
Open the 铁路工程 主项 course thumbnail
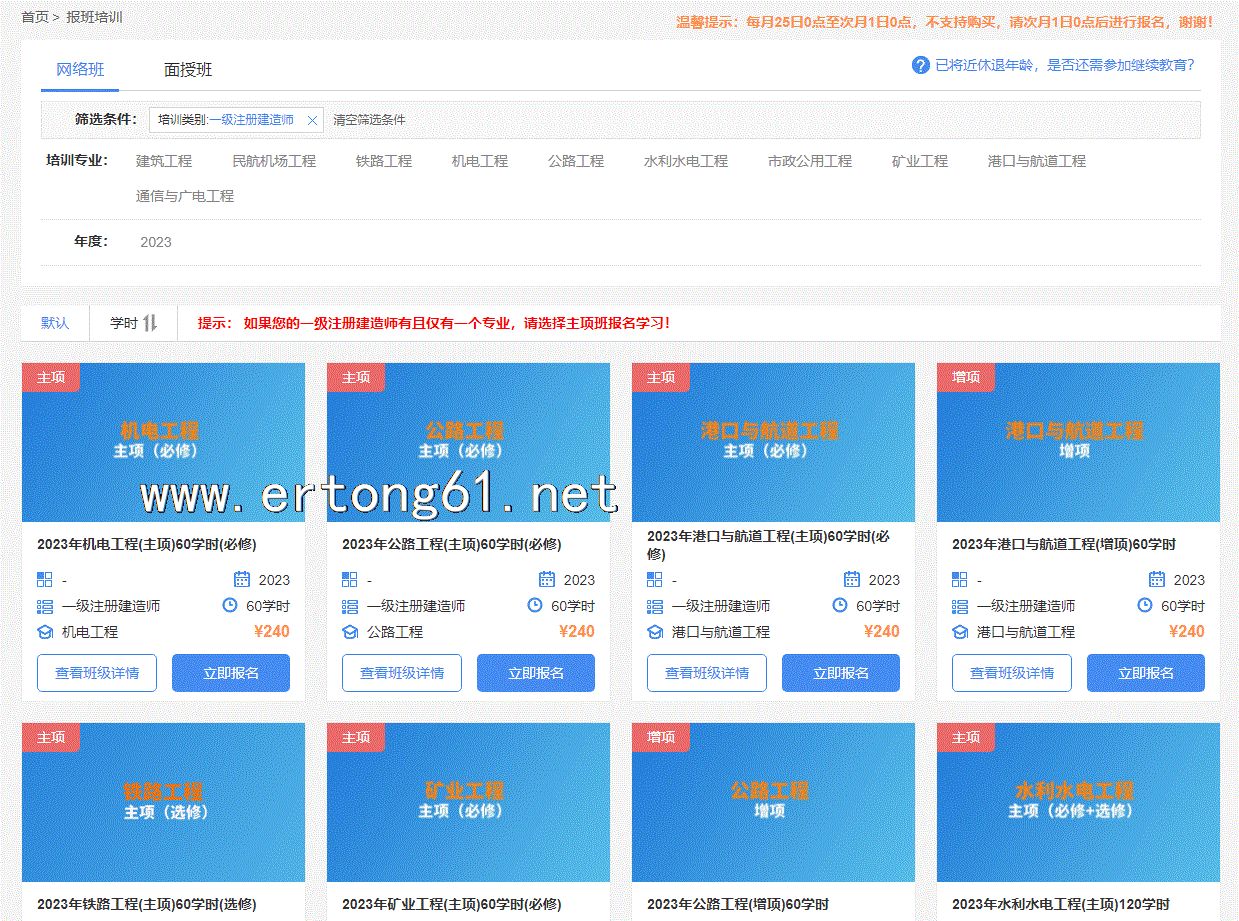(163, 802)
